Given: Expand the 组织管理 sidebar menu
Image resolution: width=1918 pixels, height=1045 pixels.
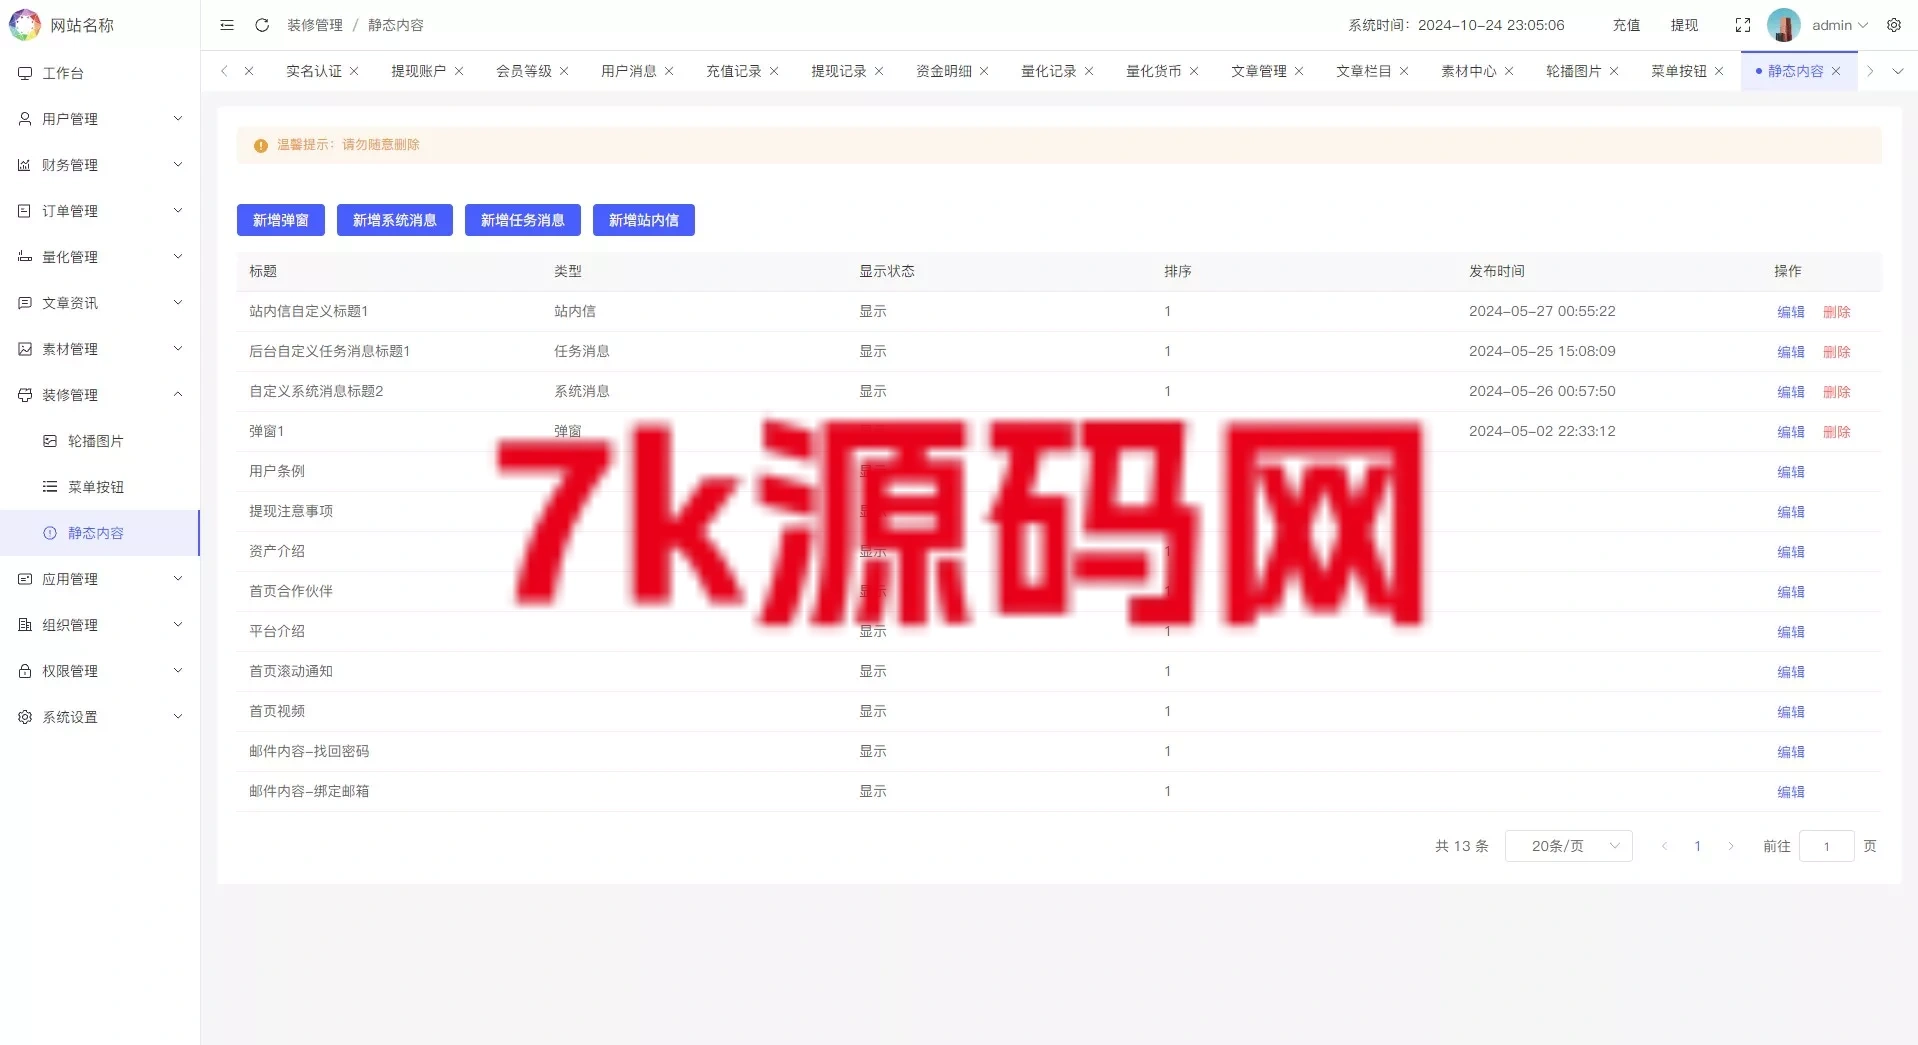Looking at the screenshot, I should click(x=100, y=625).
